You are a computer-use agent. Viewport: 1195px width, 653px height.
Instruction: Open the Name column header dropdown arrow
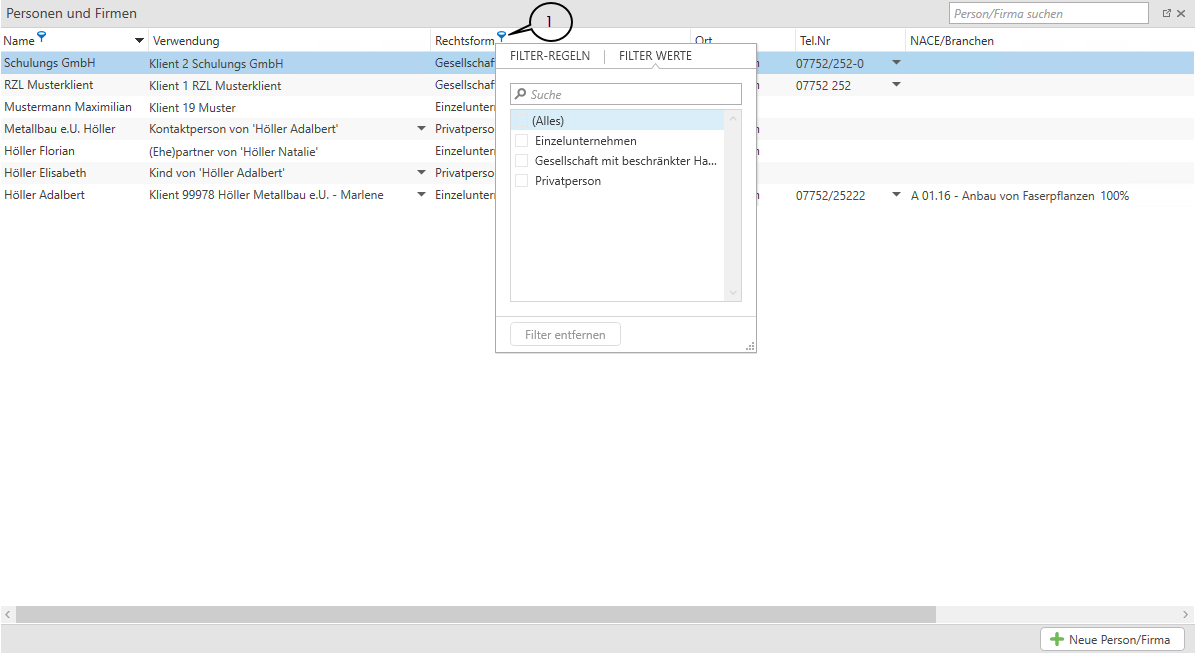click(139, 41)
